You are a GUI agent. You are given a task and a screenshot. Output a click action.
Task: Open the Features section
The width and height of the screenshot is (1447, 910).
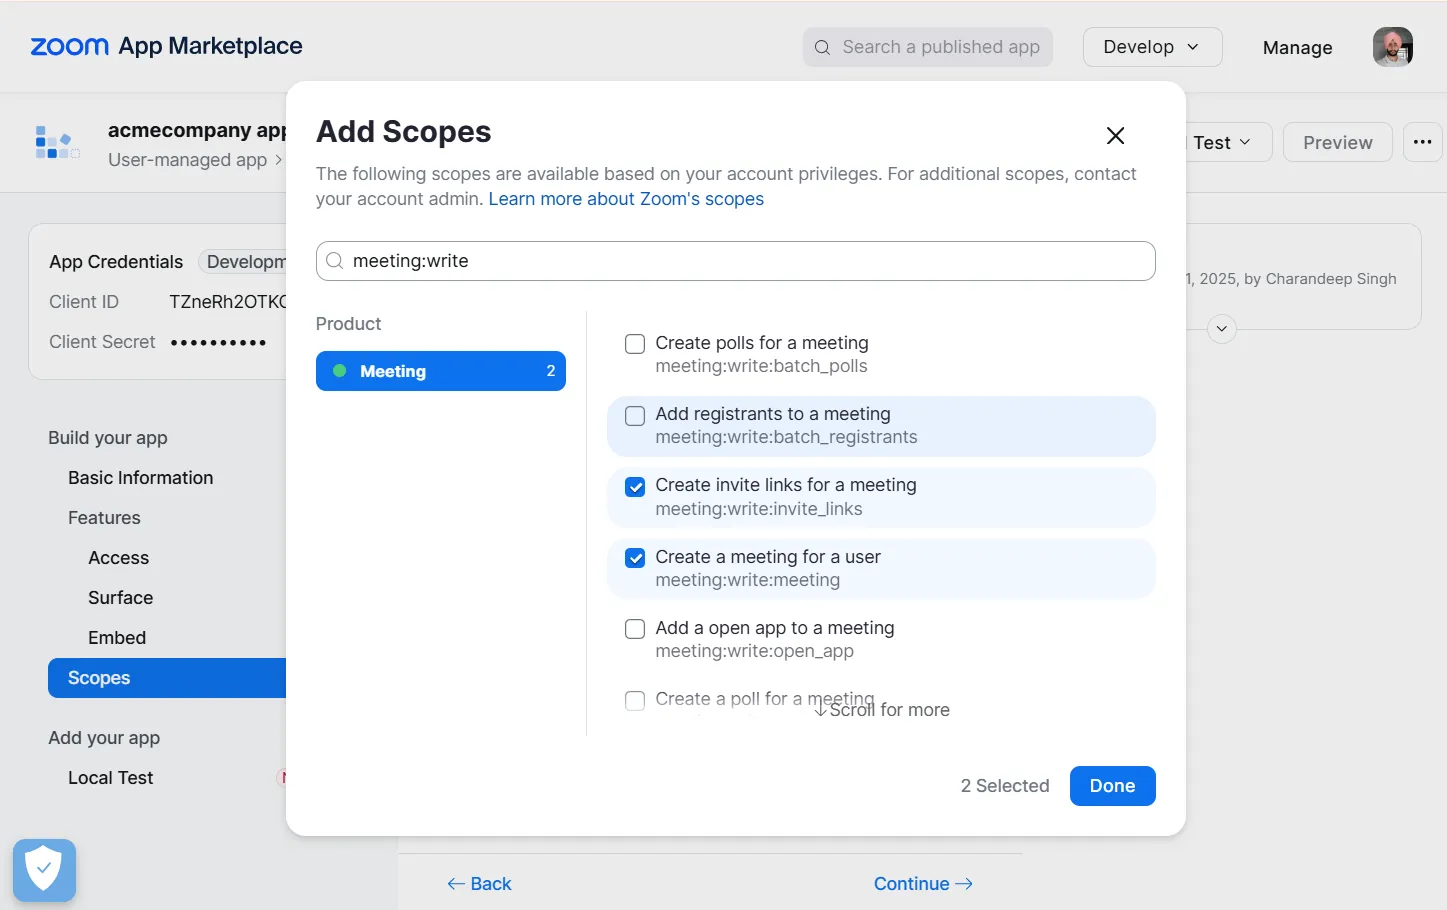104,518
